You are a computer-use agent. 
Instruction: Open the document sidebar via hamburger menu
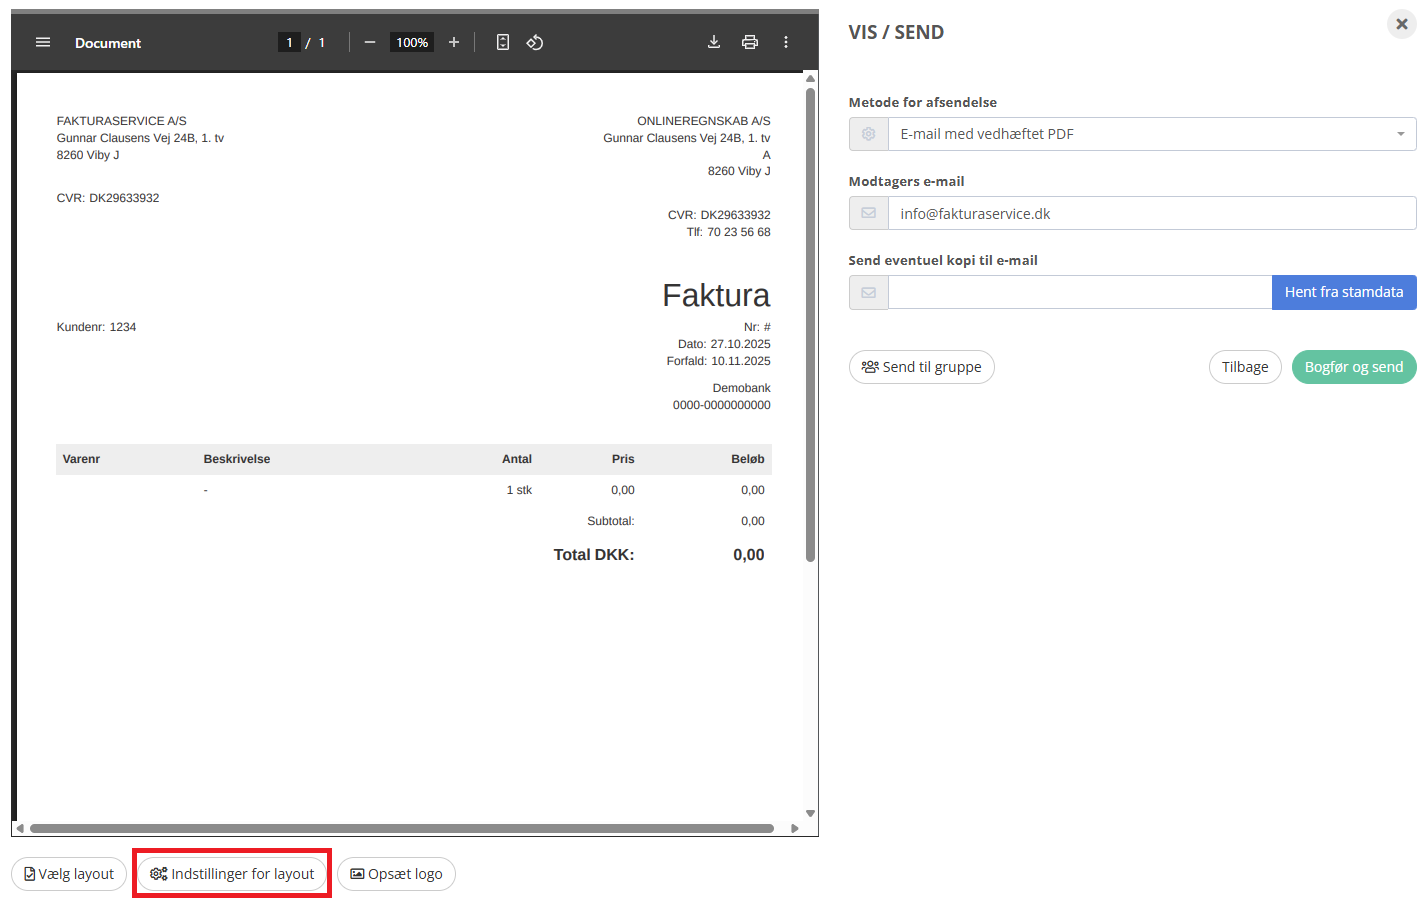[x=42, y=42]
